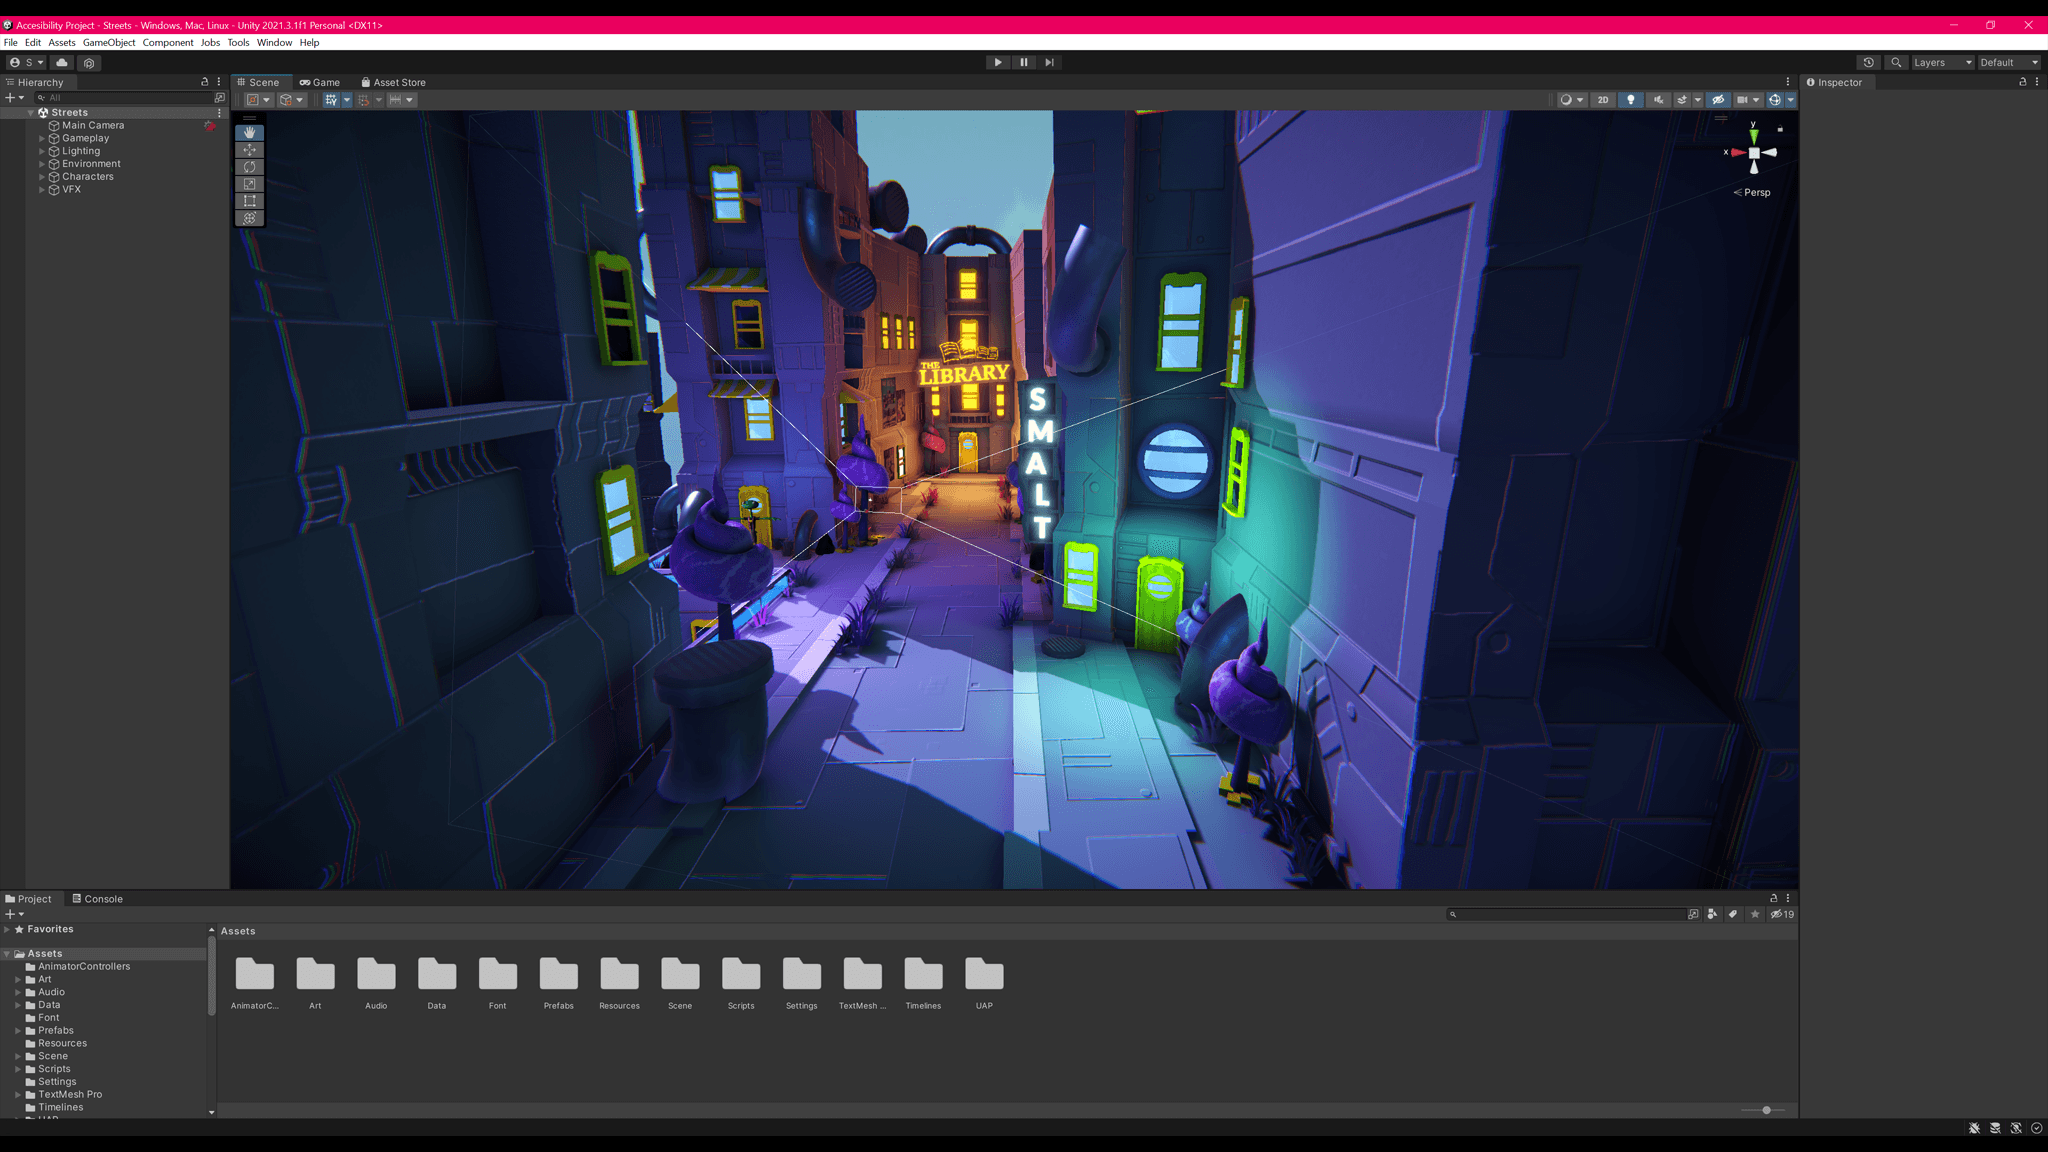Open the GameObject menu
The image size is (2048, 1152).
(x=109, y=42)
